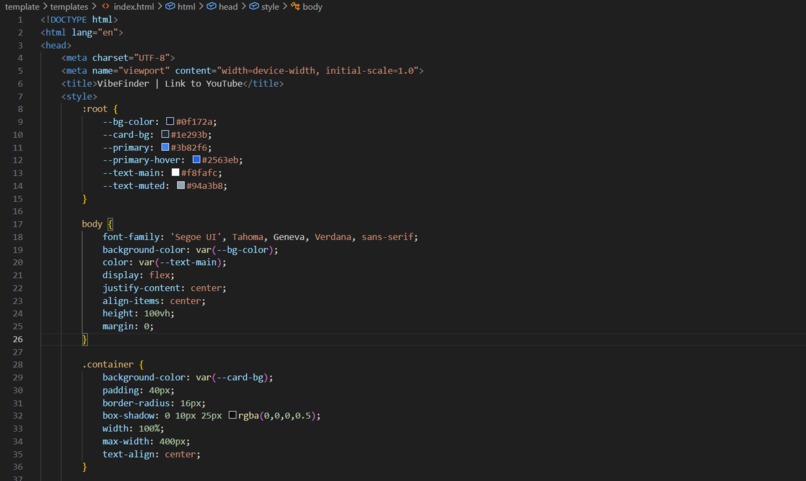Screen dimensions: 806x481
Task: Click the 'template' breadcrumb folder
Action: coord(22,7)
